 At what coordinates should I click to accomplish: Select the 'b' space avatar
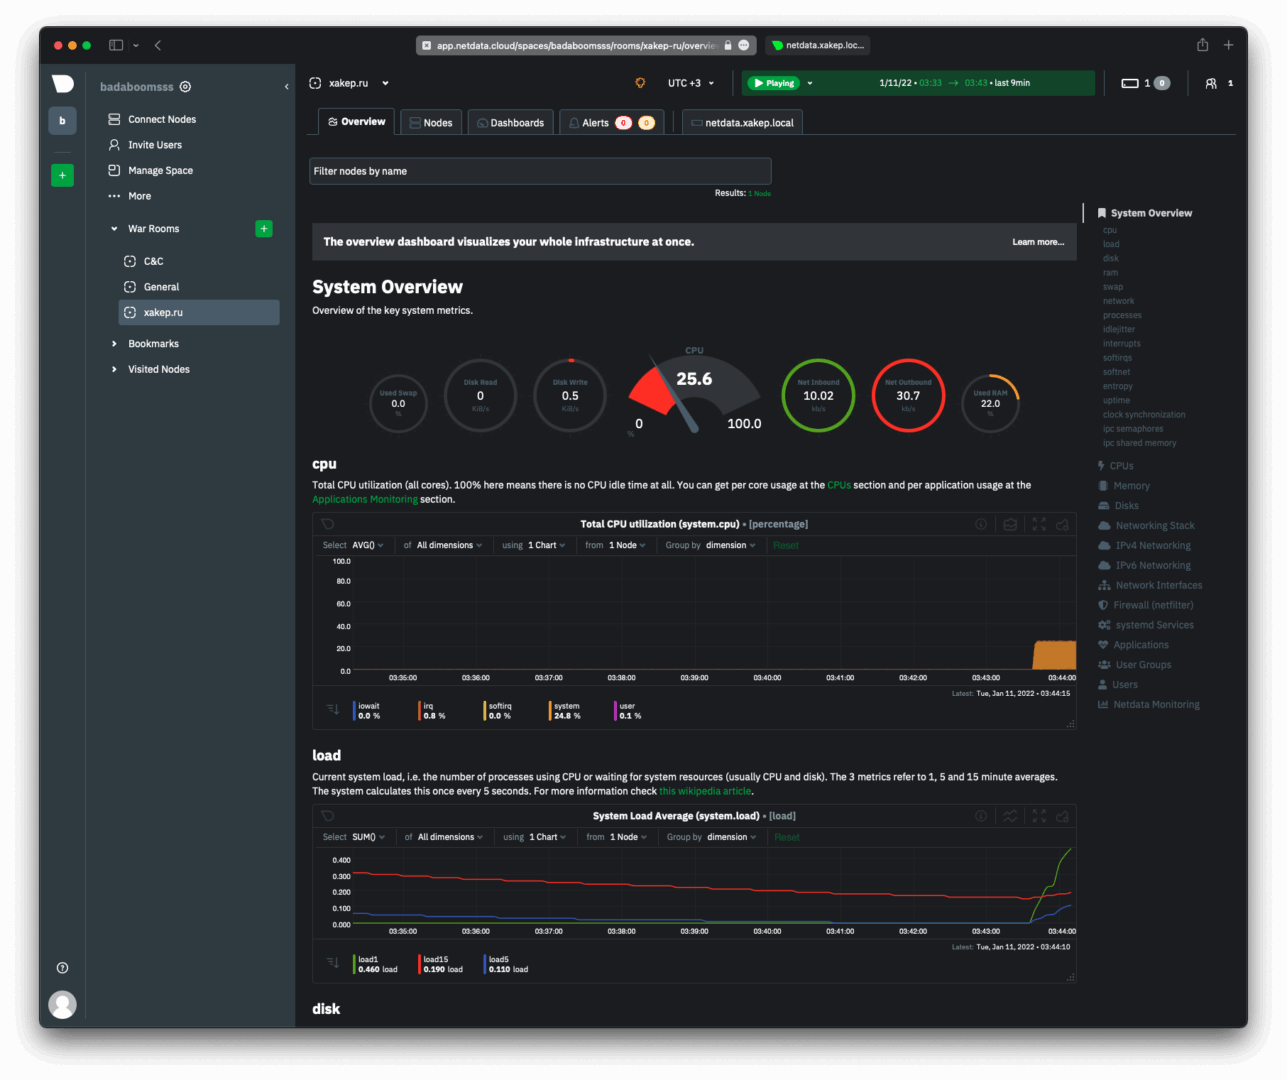click(x=62, y=120)
